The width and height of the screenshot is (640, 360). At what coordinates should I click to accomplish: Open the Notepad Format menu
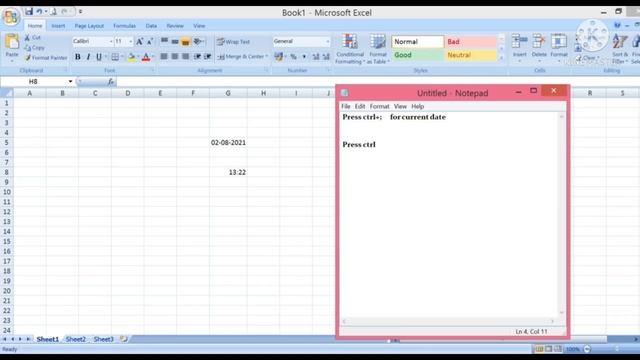pyautogui.click(x=380, y=106)
